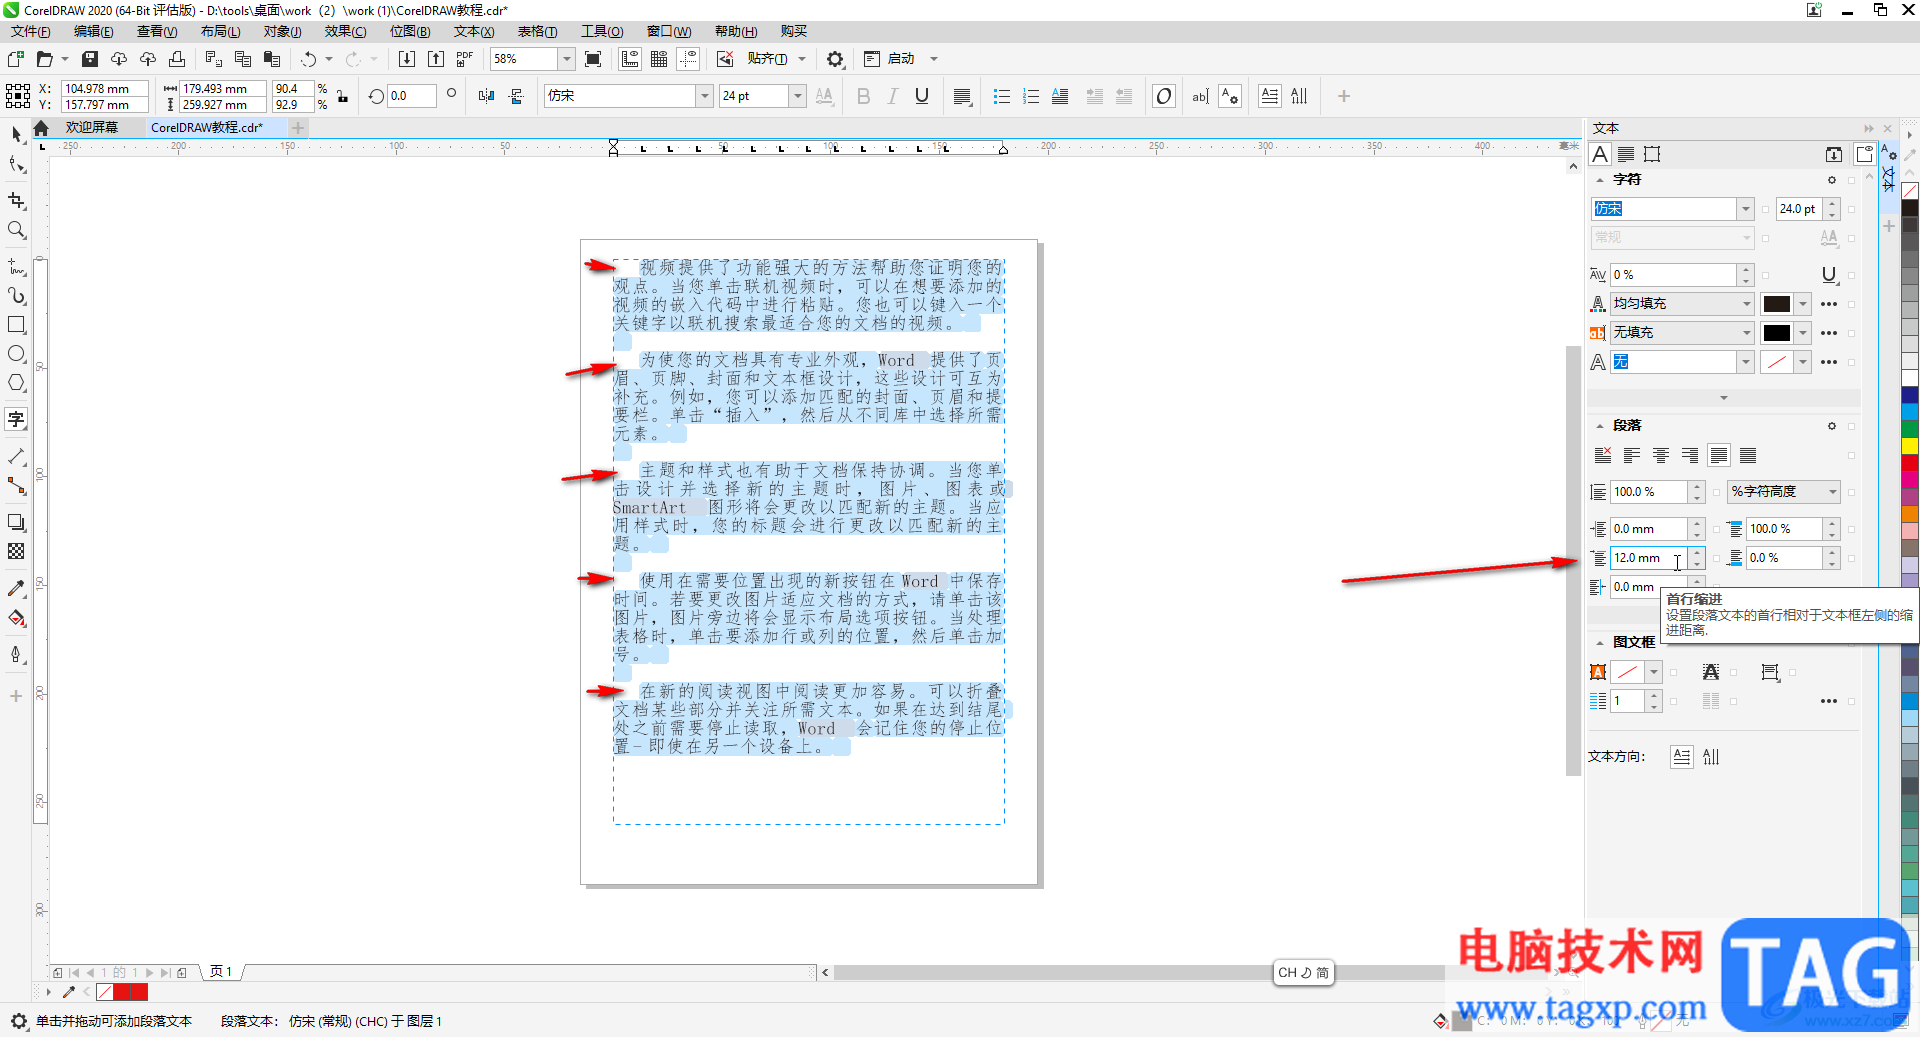The width and height of the screenshot is (1920, 1037).
Task: Click rotation angle 0.0 field
Action: point(412,96)
